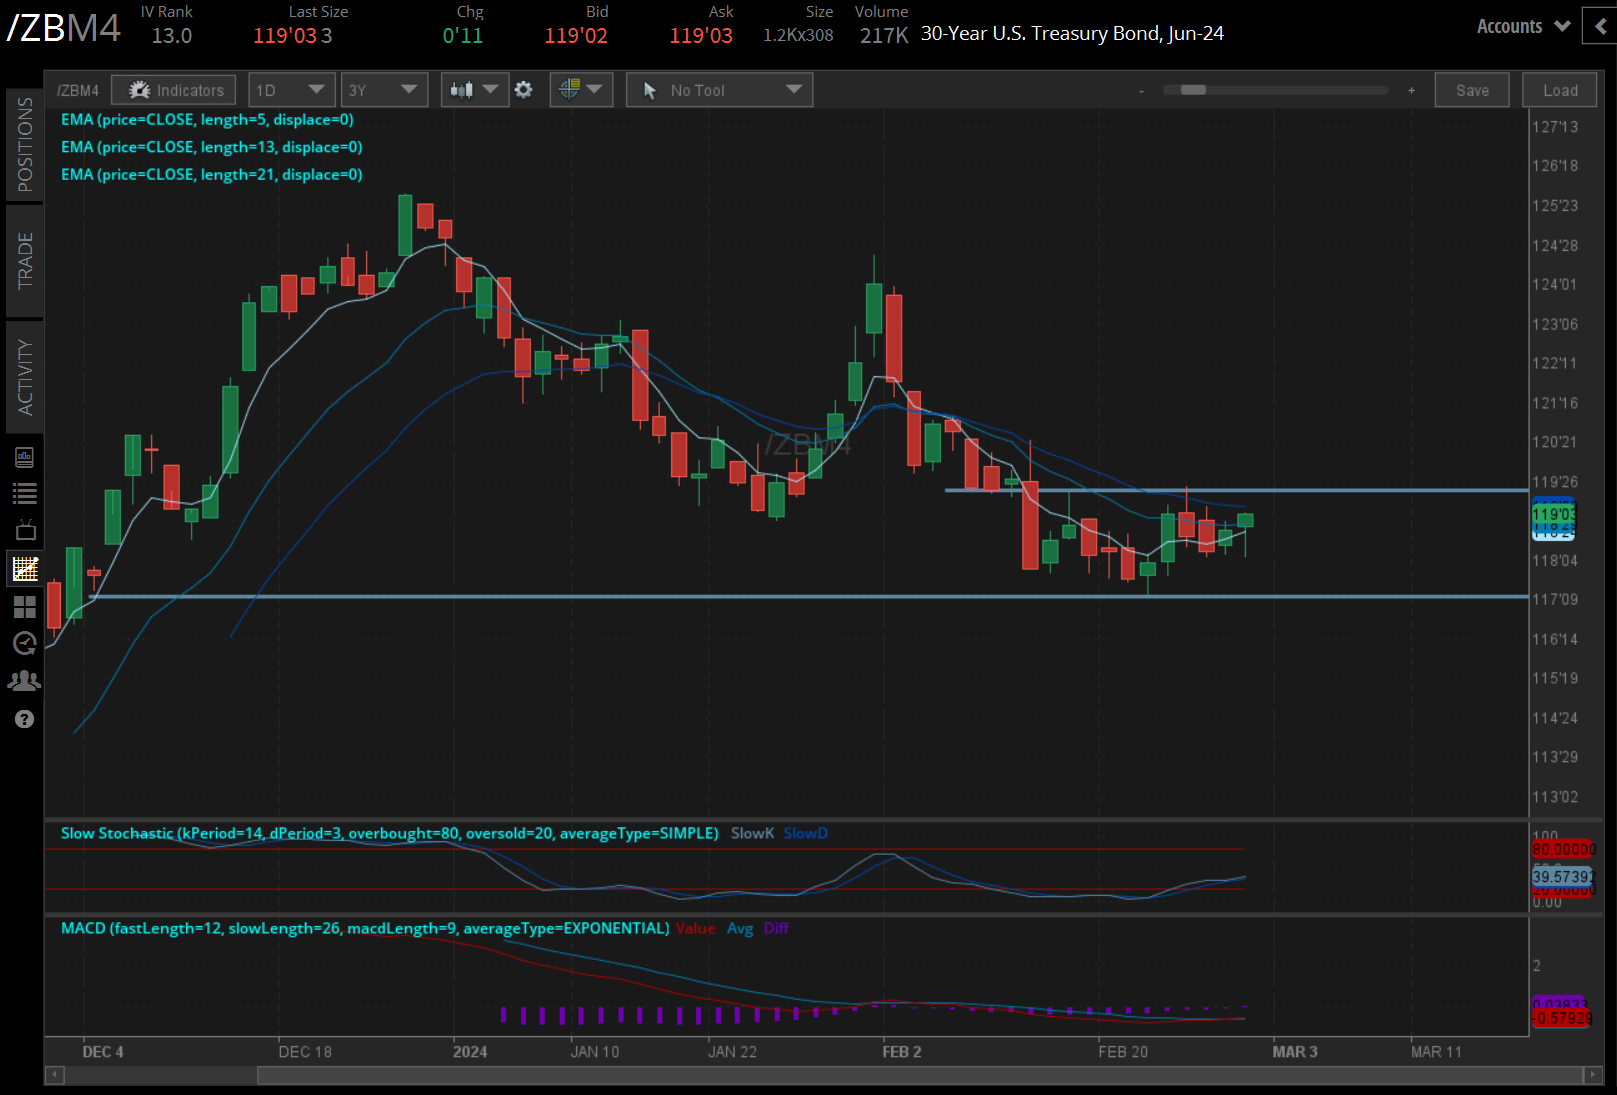The height and width of the screenshot is (1095, 1617).
Task: Click the Volume value 217K
Action: [x=884, y=36]
